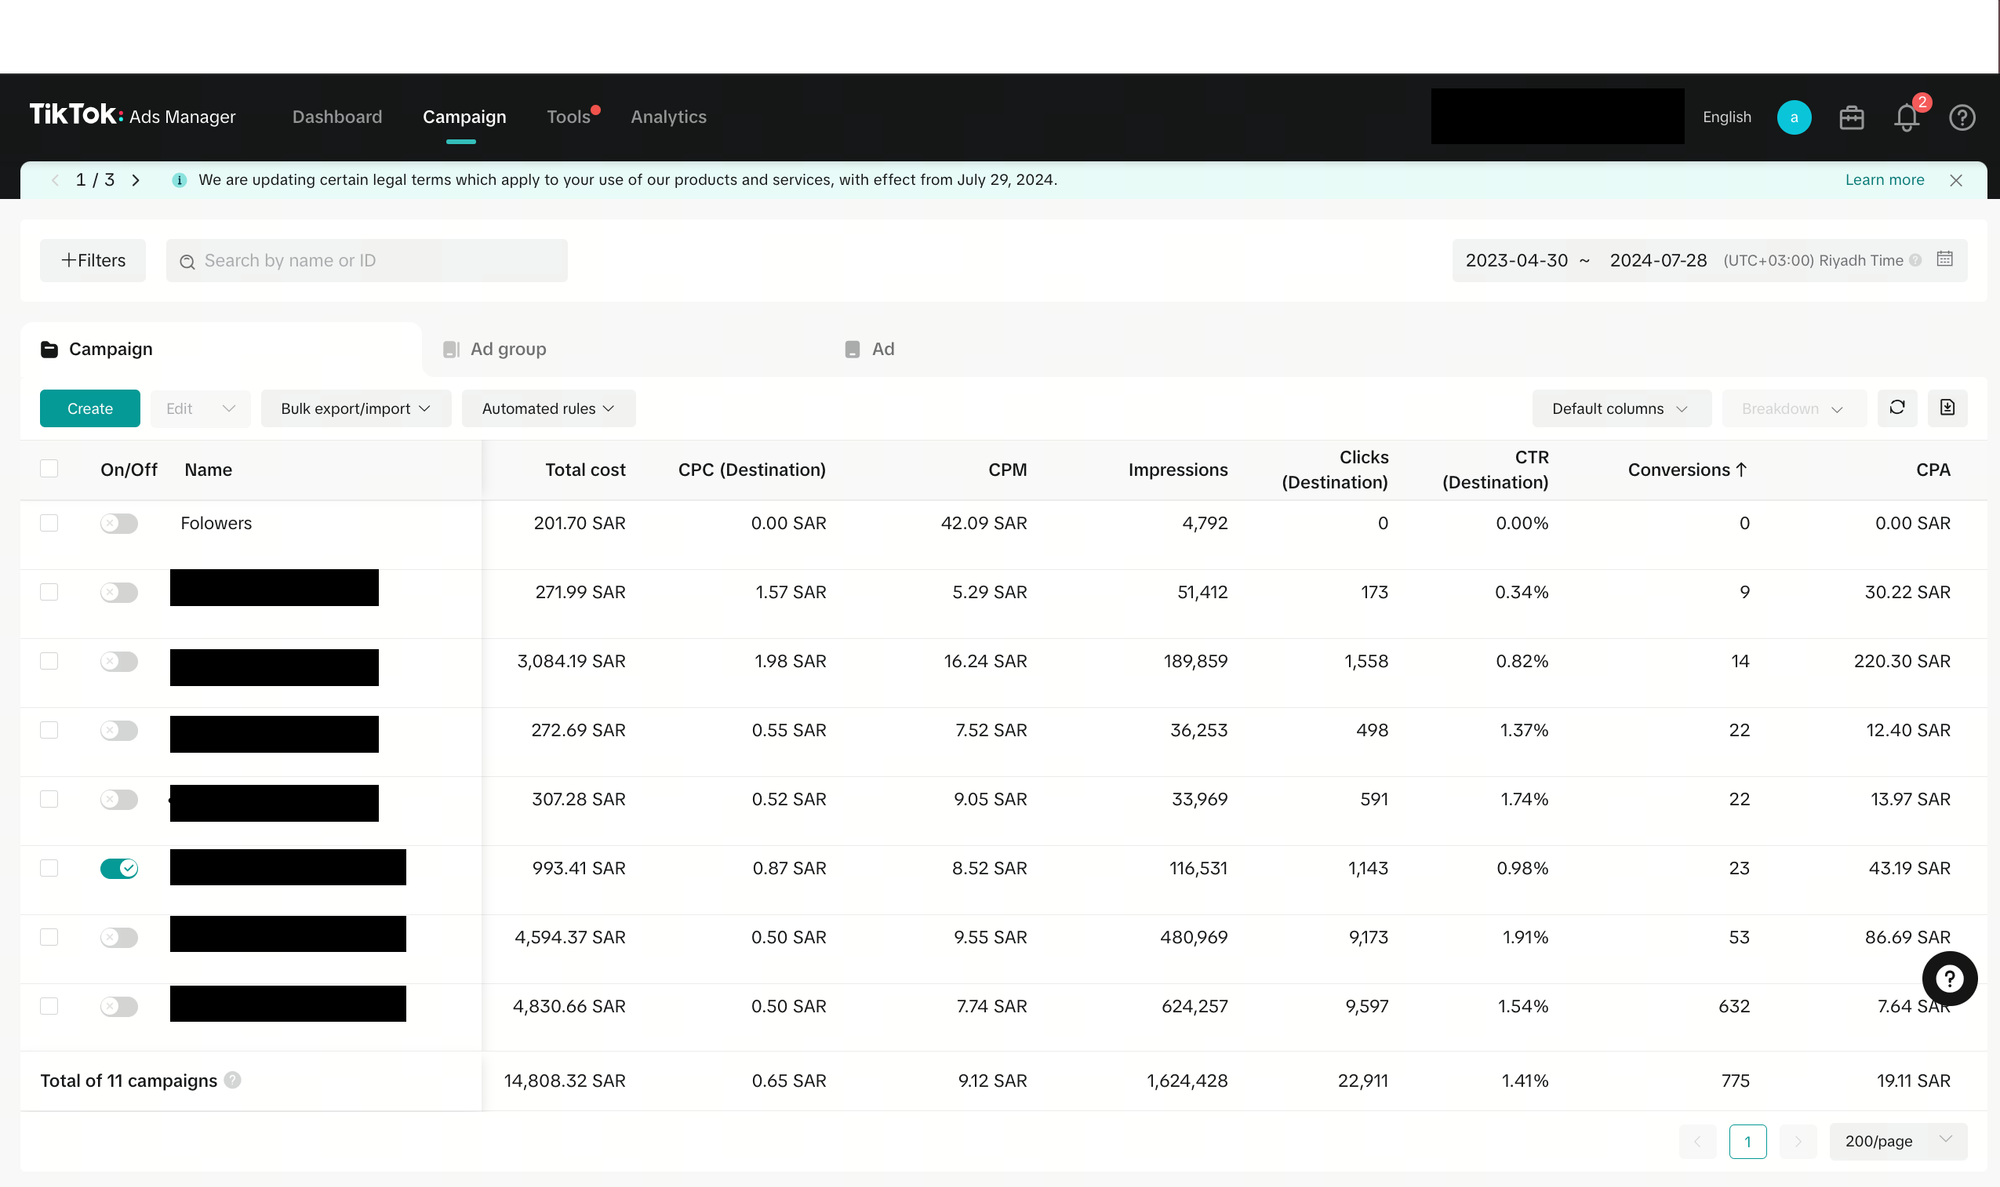The height and width of the screenshot is (1187, 2000).
Task: Open the help question mark in header
Action: 1962,118
